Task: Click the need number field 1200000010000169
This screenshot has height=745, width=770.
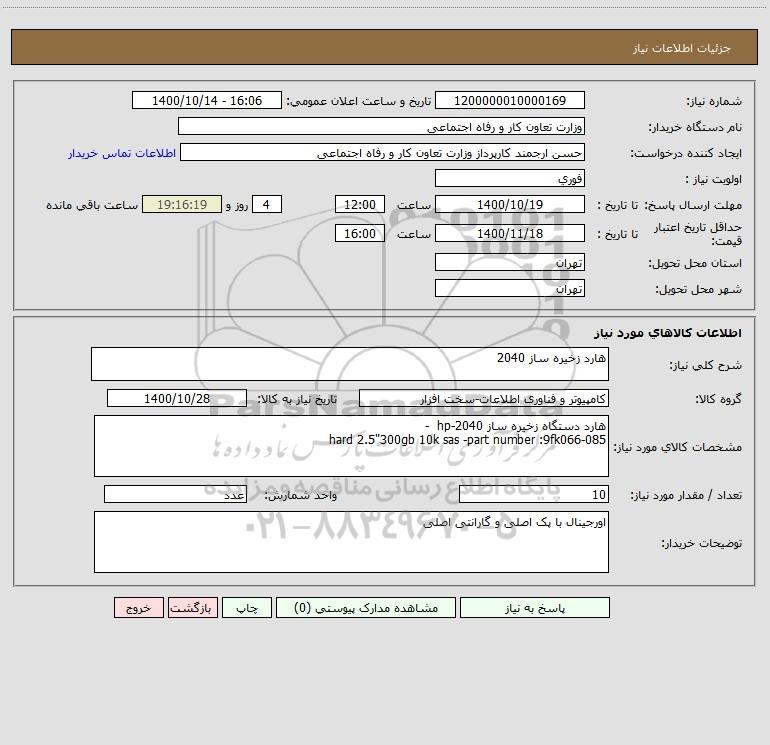Action: pyautogui.click(x=510, y=100)
